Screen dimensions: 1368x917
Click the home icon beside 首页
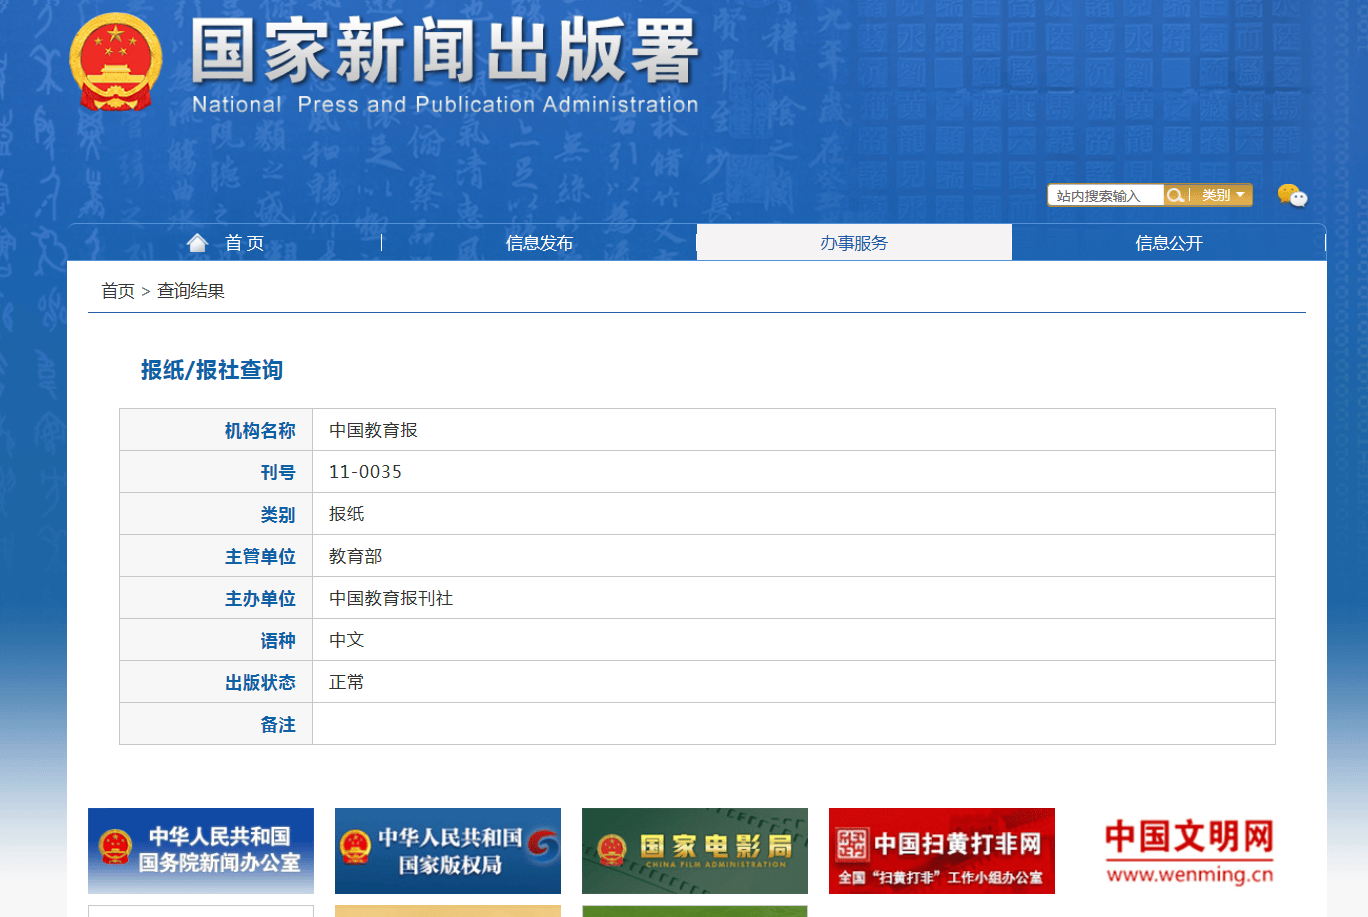point(197,240)
